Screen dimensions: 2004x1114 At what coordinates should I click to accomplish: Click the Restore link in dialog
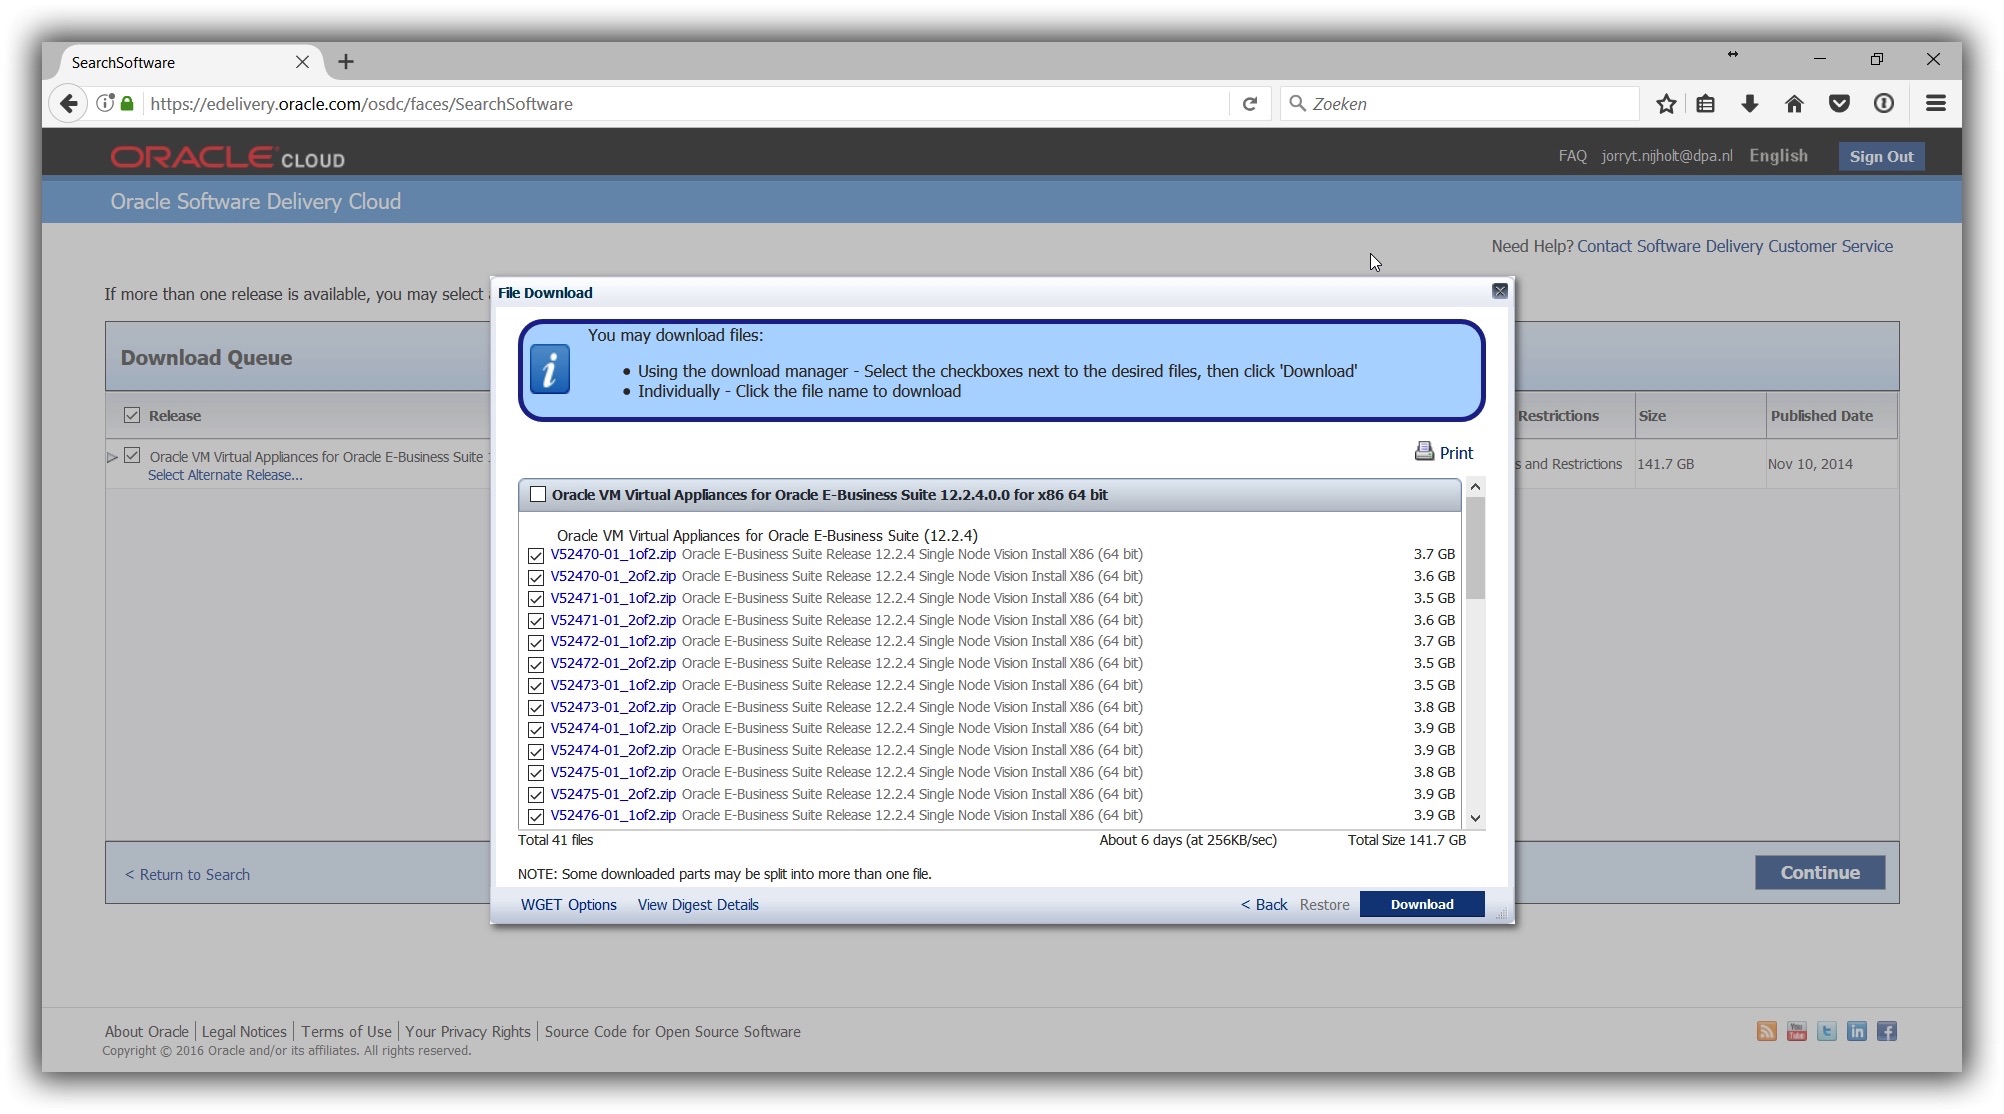(1324, 904)
